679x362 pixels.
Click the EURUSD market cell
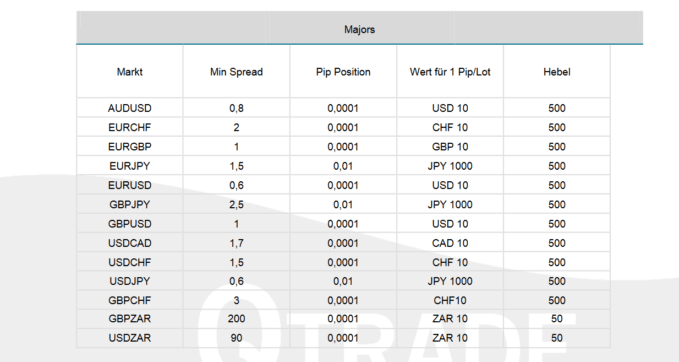pyautogui.click(x=129, y=185)
